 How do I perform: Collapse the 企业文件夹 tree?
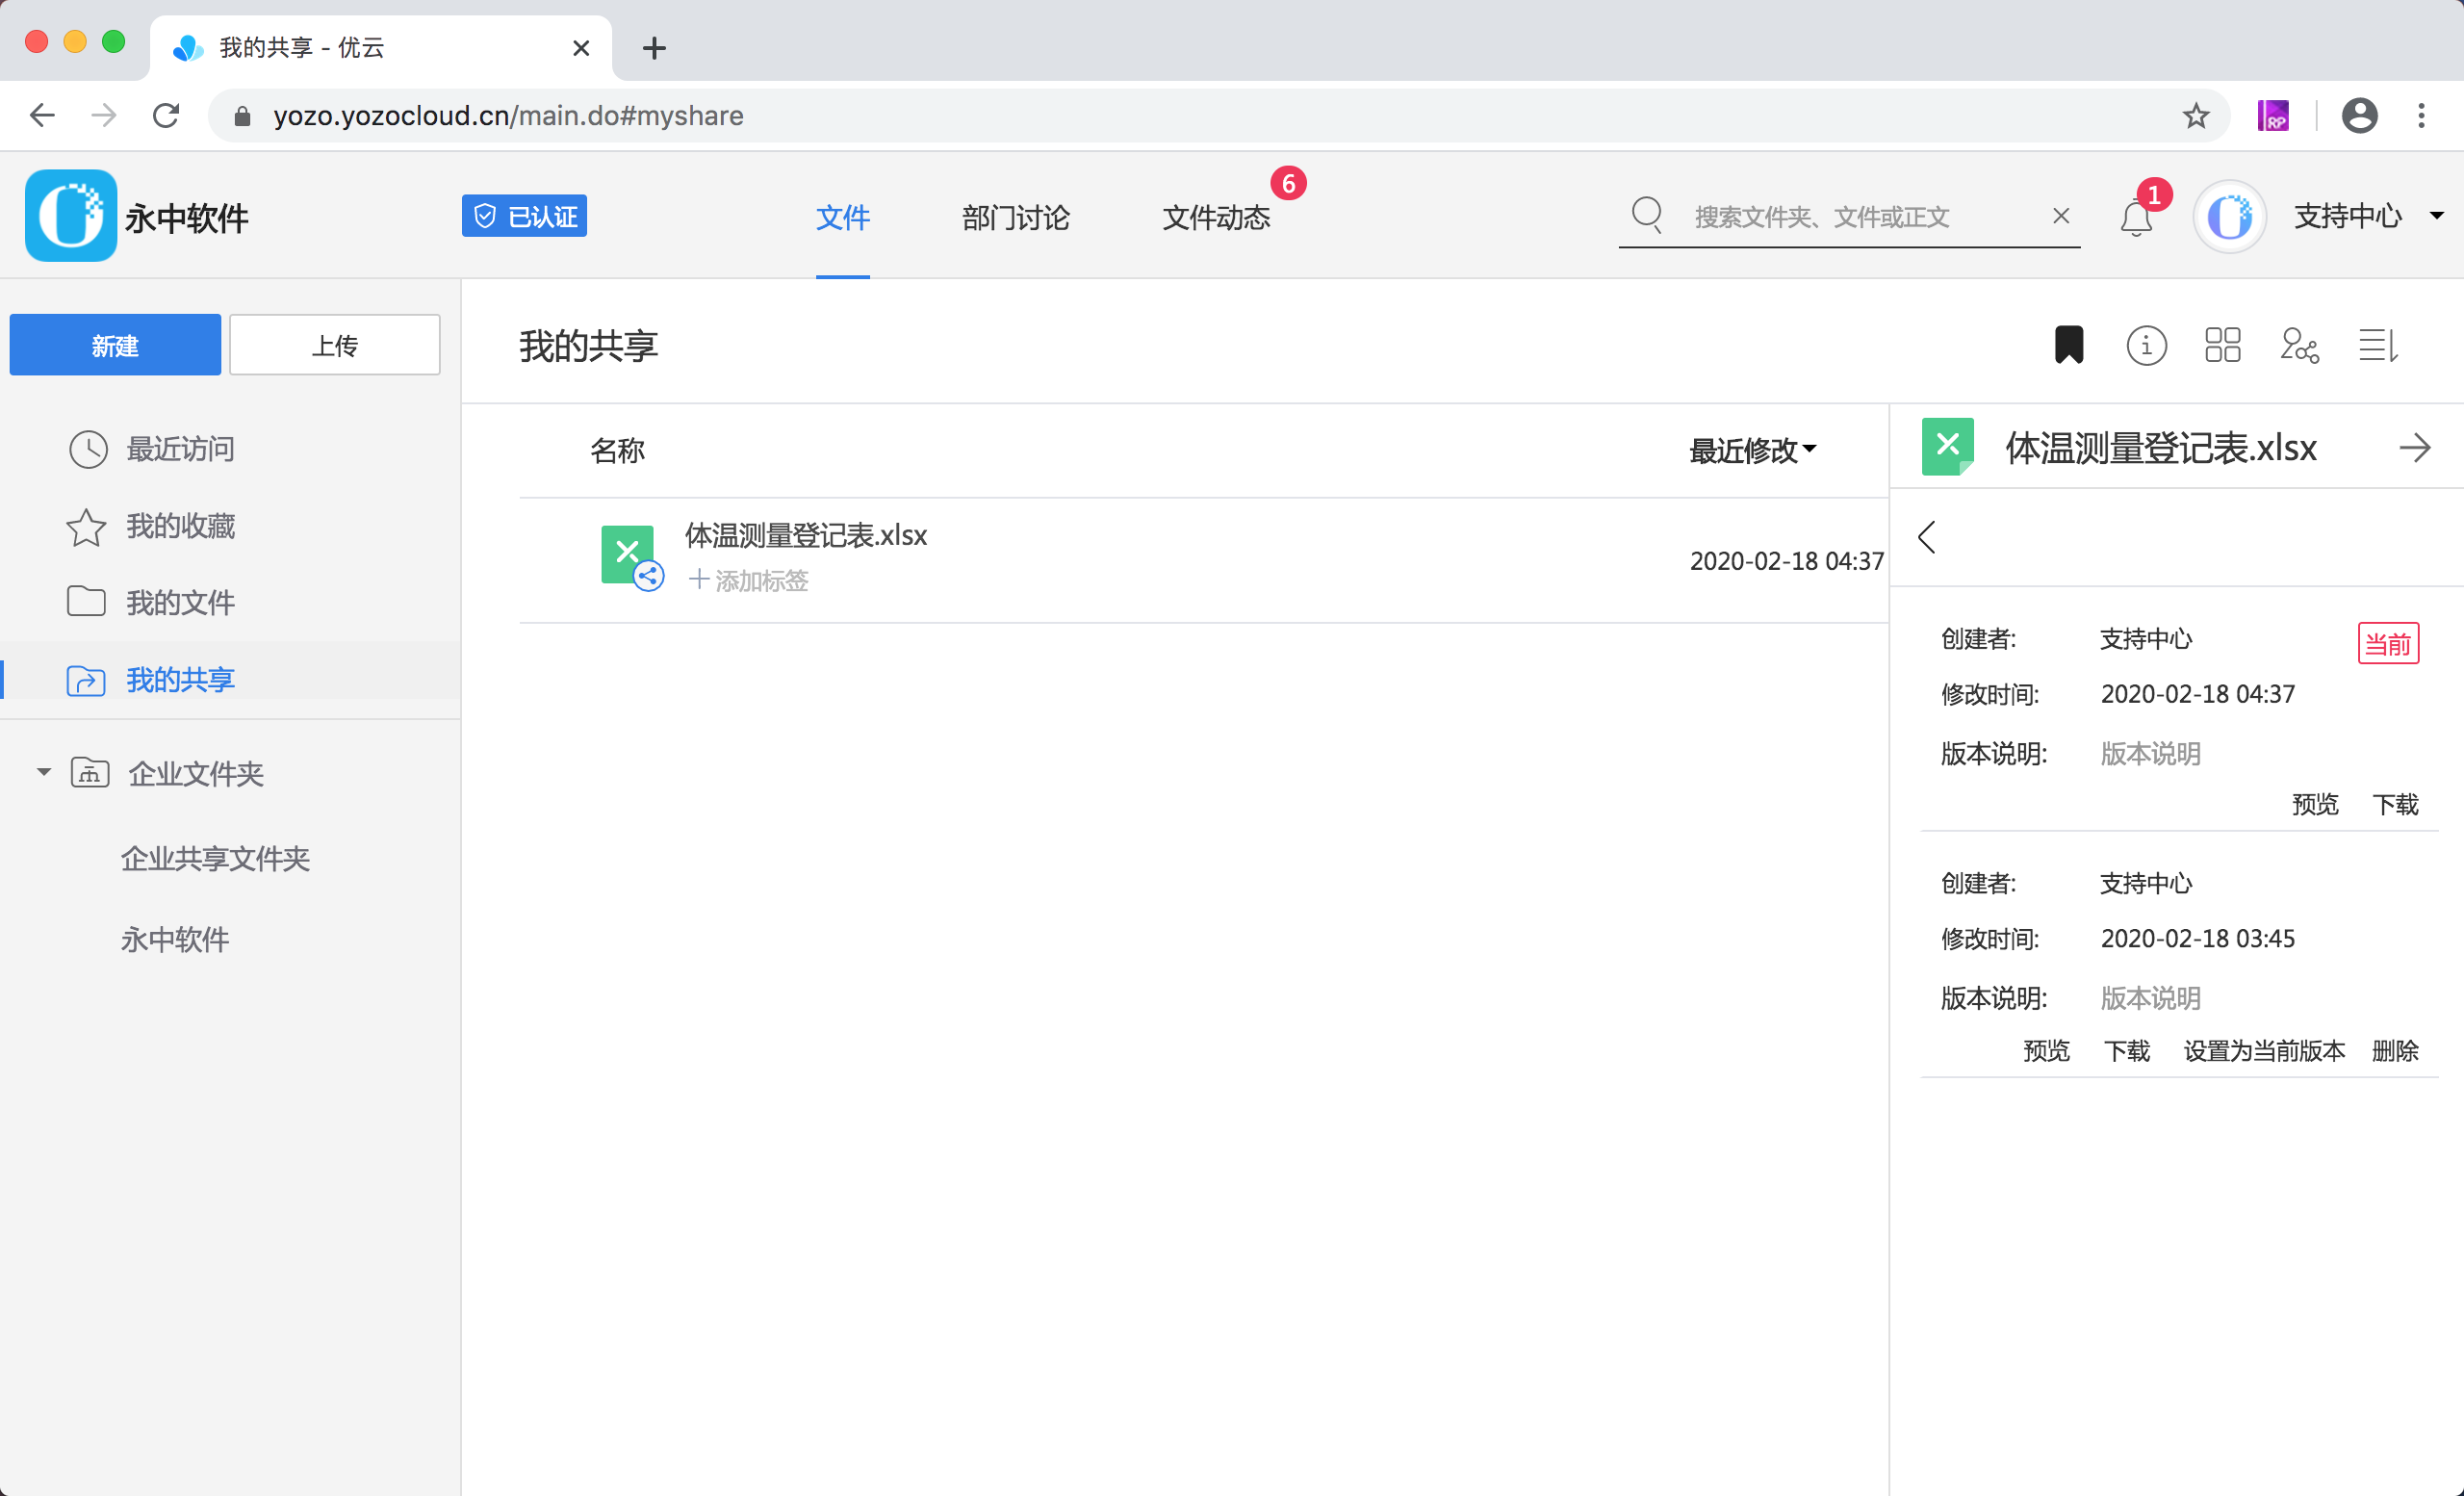(44, 772)
